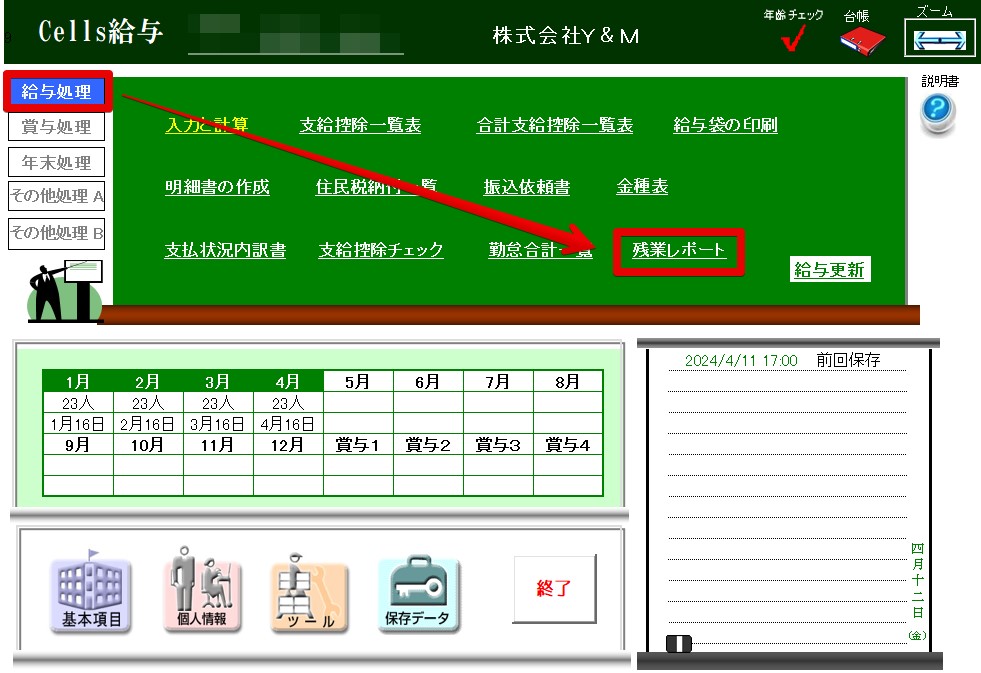Screen dimensions: 981x673
Task: Open the 台帳 red book icon
Action: (862, 40)
